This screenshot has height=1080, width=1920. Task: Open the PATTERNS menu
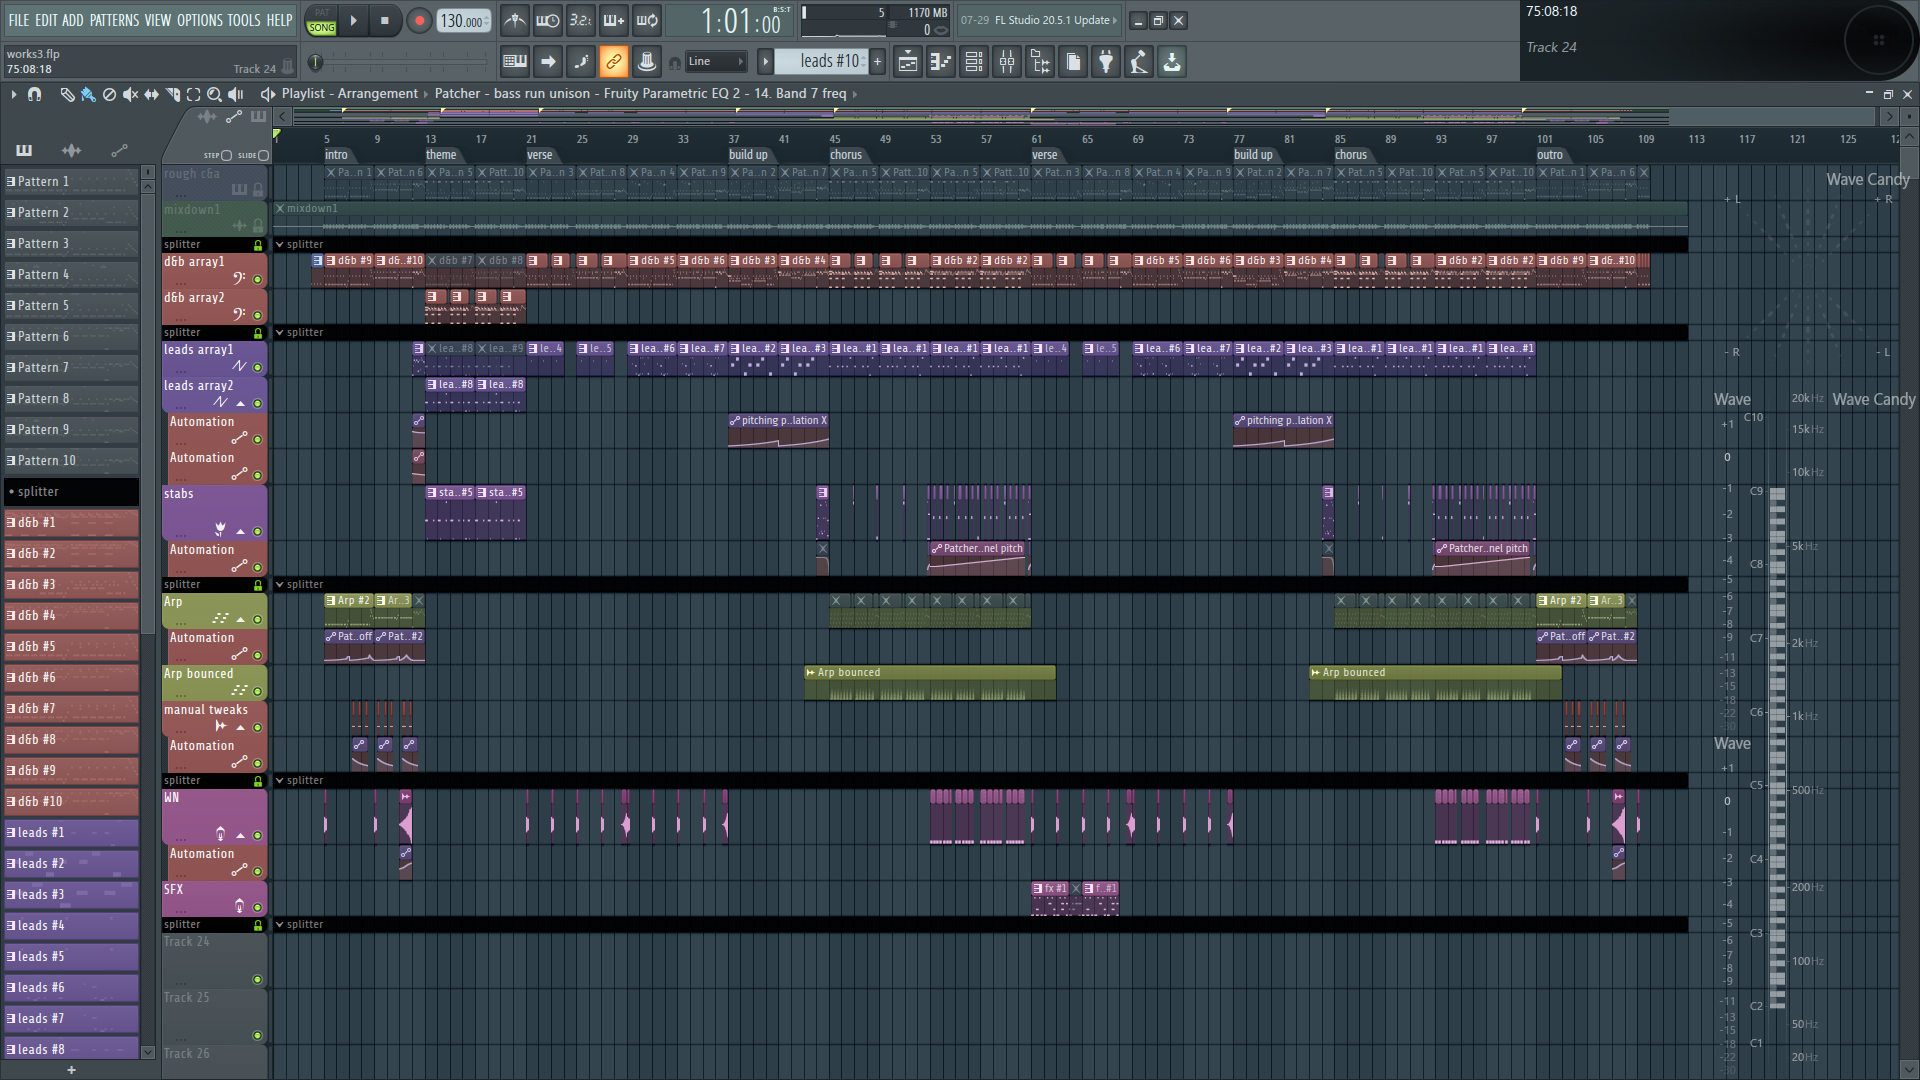pyautogui.click(x=114, y=20)
